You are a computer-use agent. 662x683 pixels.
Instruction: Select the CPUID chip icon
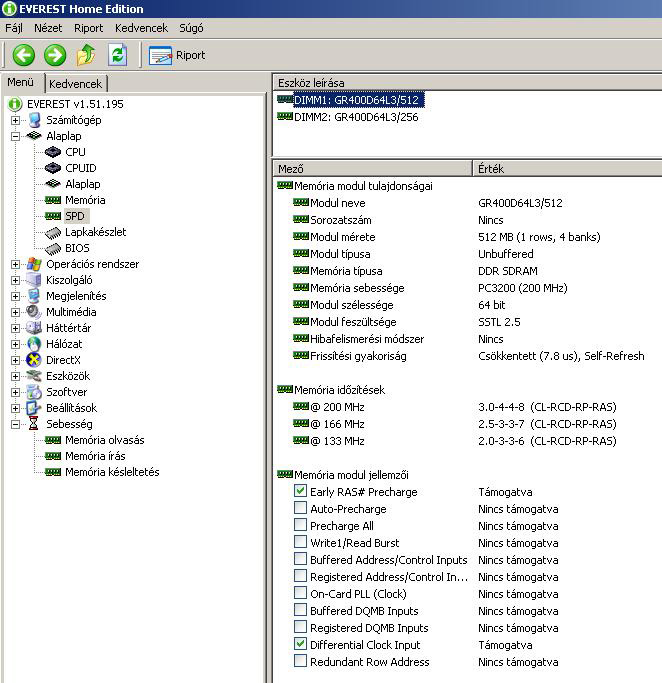[53, 168]
